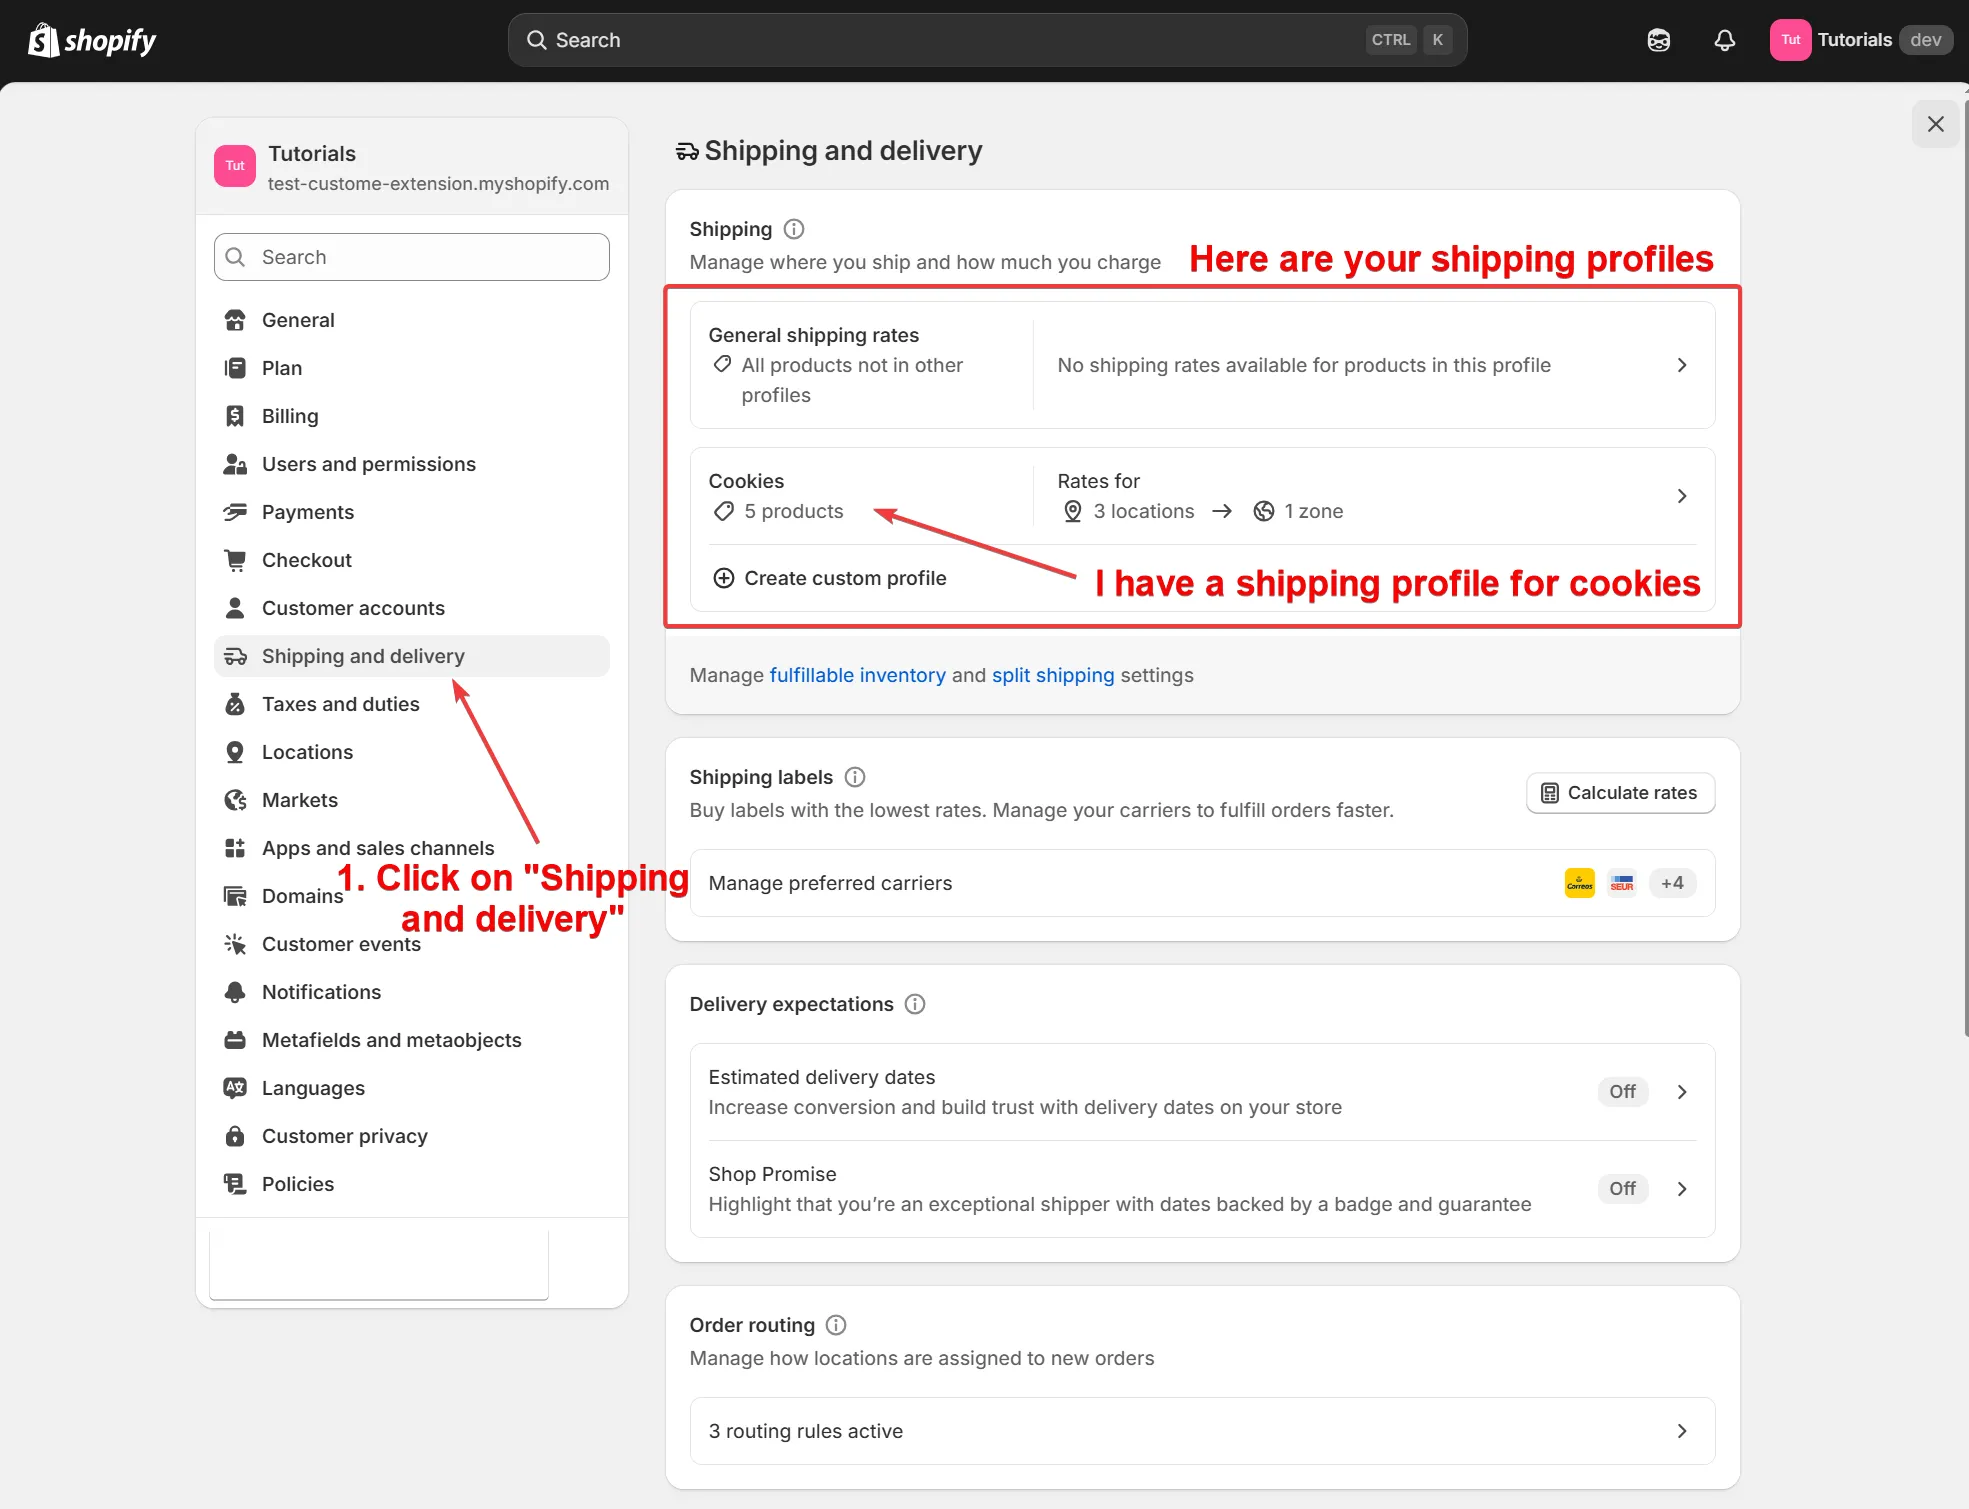Click the info icon next to Order routing

836,1325
